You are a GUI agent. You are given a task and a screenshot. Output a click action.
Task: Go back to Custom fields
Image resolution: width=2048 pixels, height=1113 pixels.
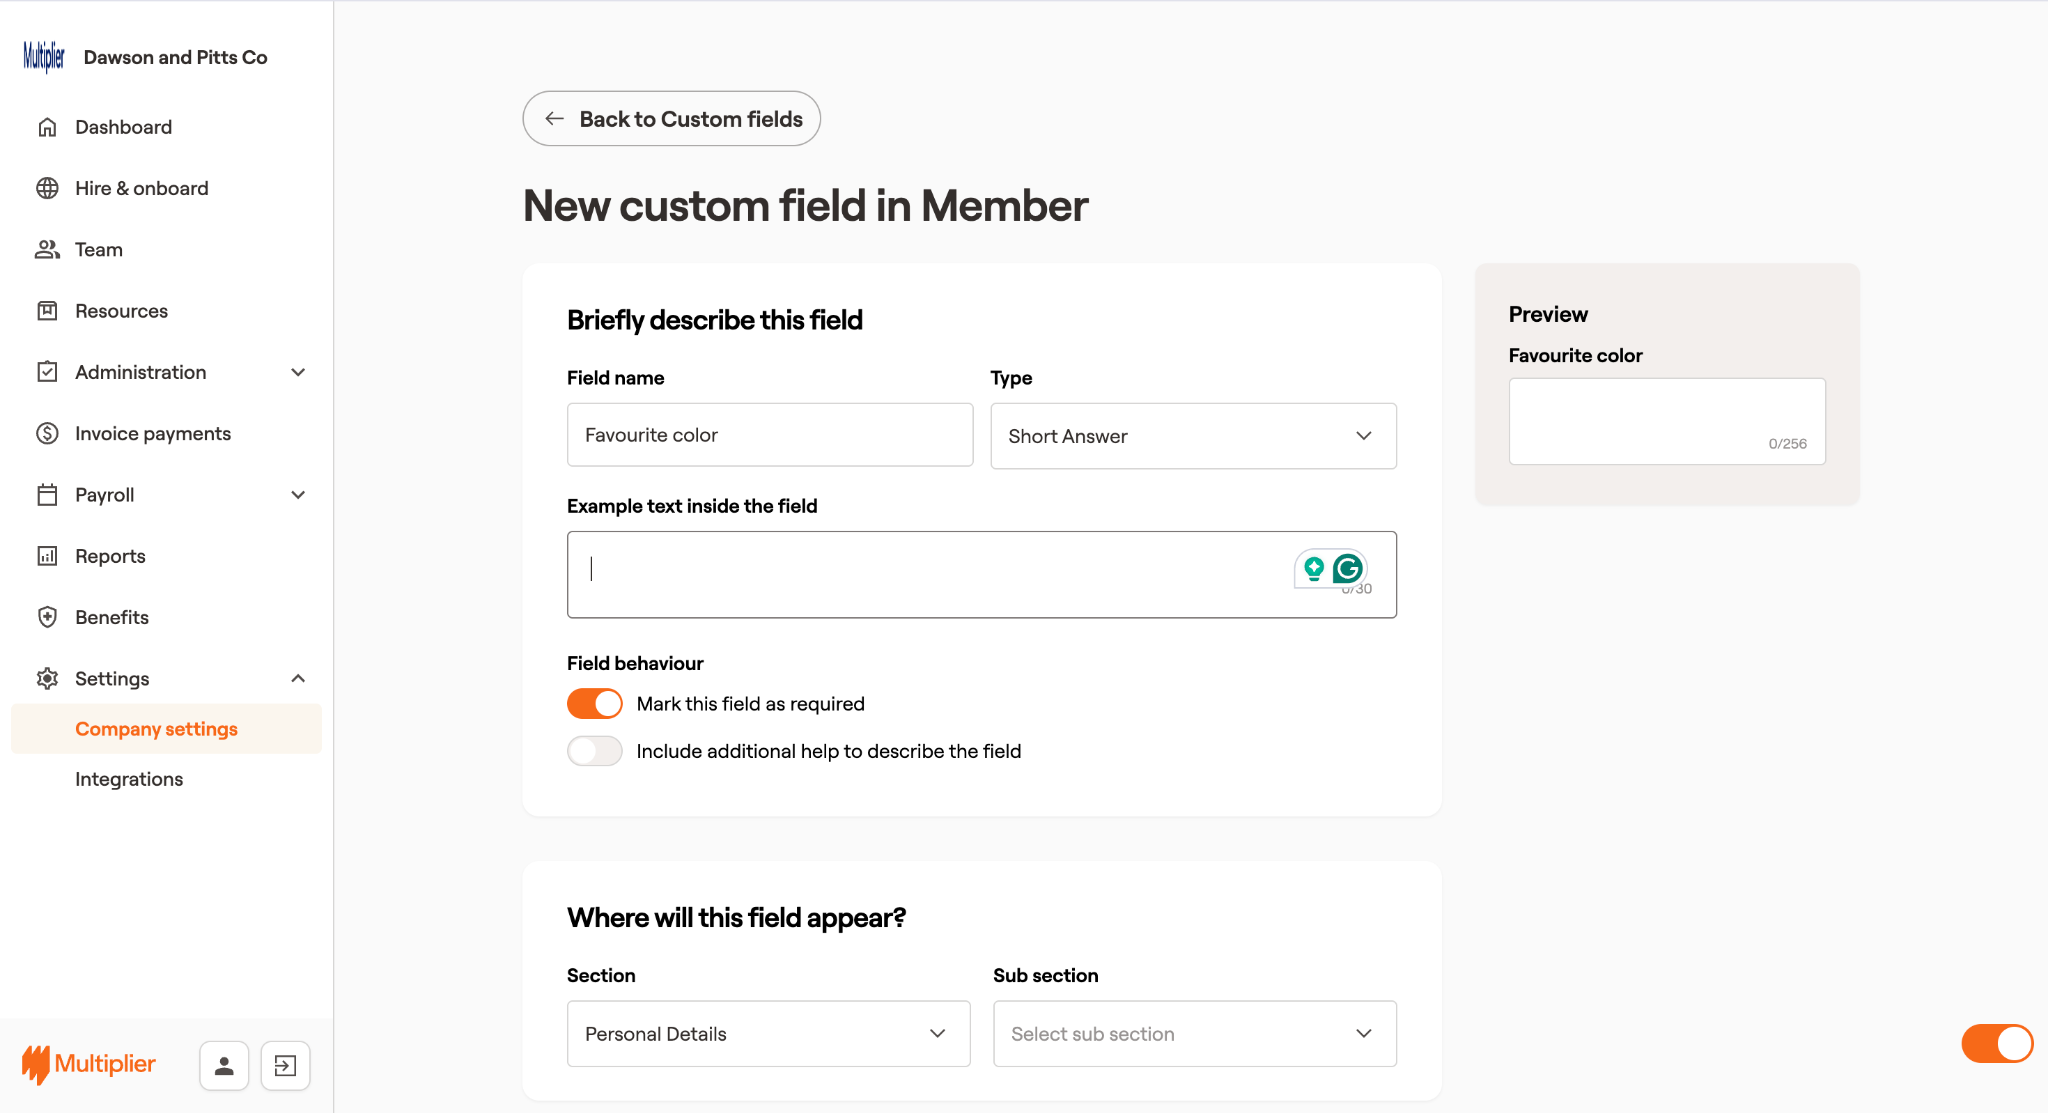pos(672,119)
